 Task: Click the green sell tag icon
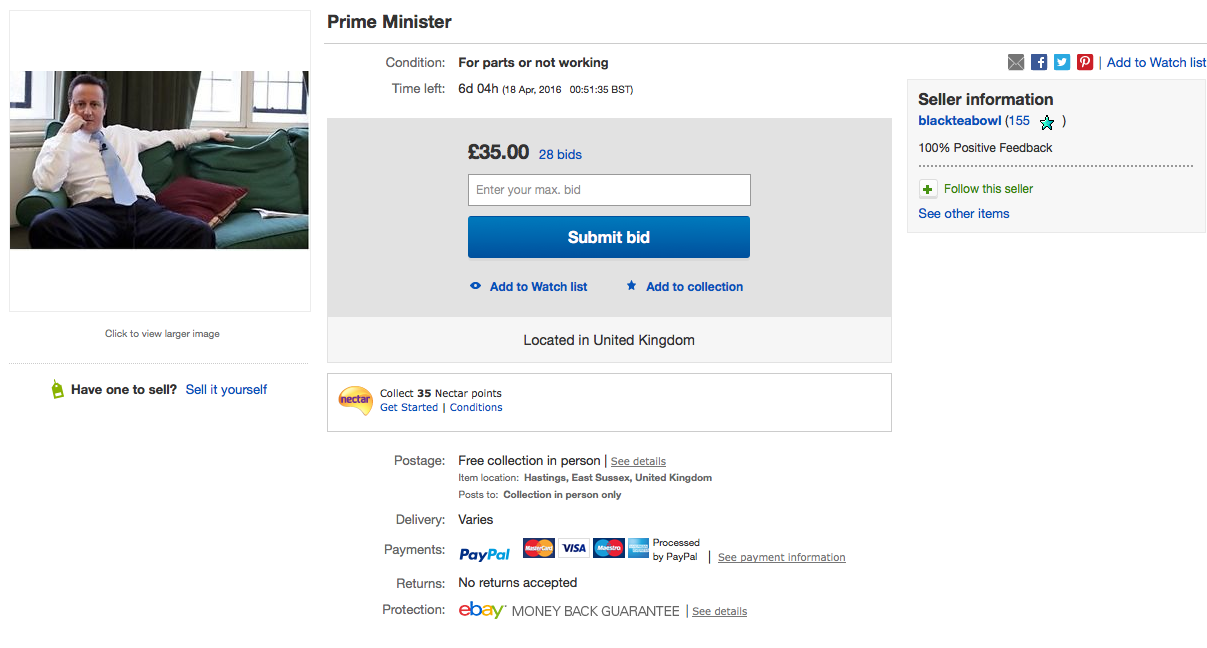57,390
